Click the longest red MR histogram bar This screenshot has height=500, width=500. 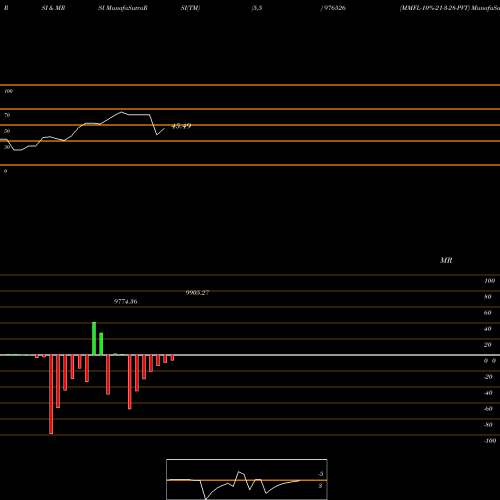pos(51,394)
